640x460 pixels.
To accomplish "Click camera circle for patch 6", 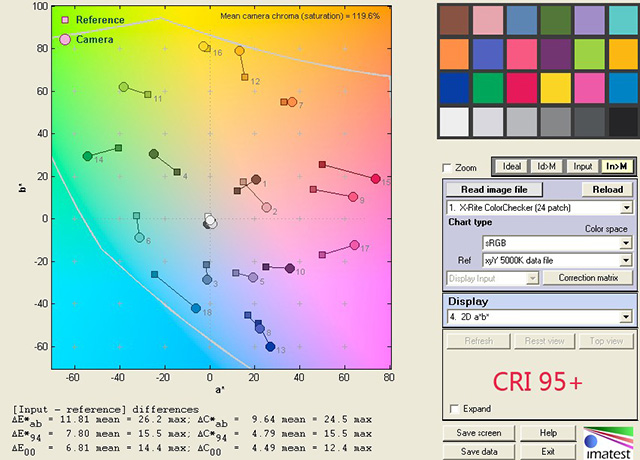I will (139, 238).
